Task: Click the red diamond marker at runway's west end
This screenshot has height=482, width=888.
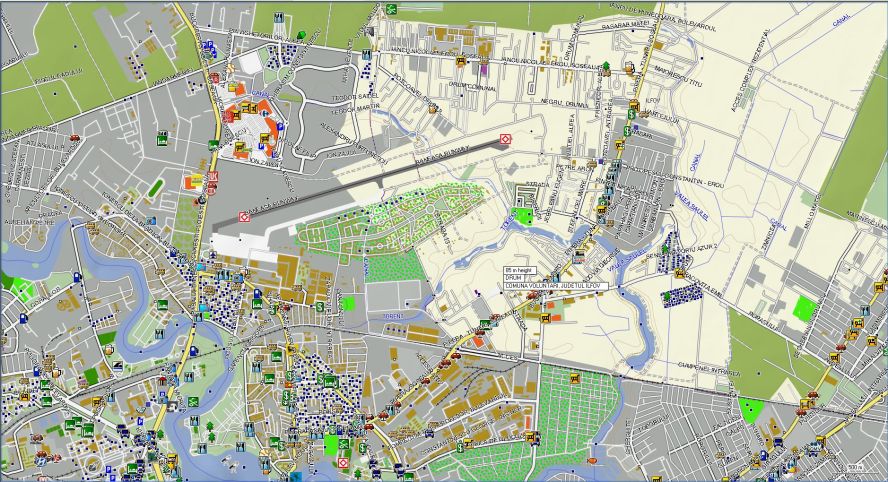Action: point(245,216)
